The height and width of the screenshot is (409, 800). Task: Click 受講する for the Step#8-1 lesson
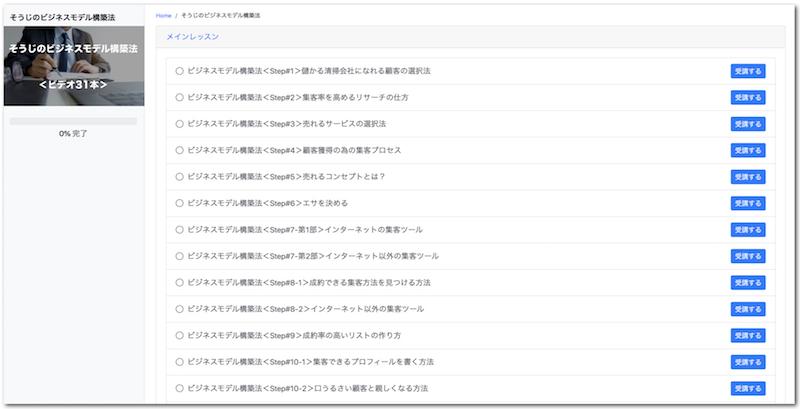tap(747, 283)
